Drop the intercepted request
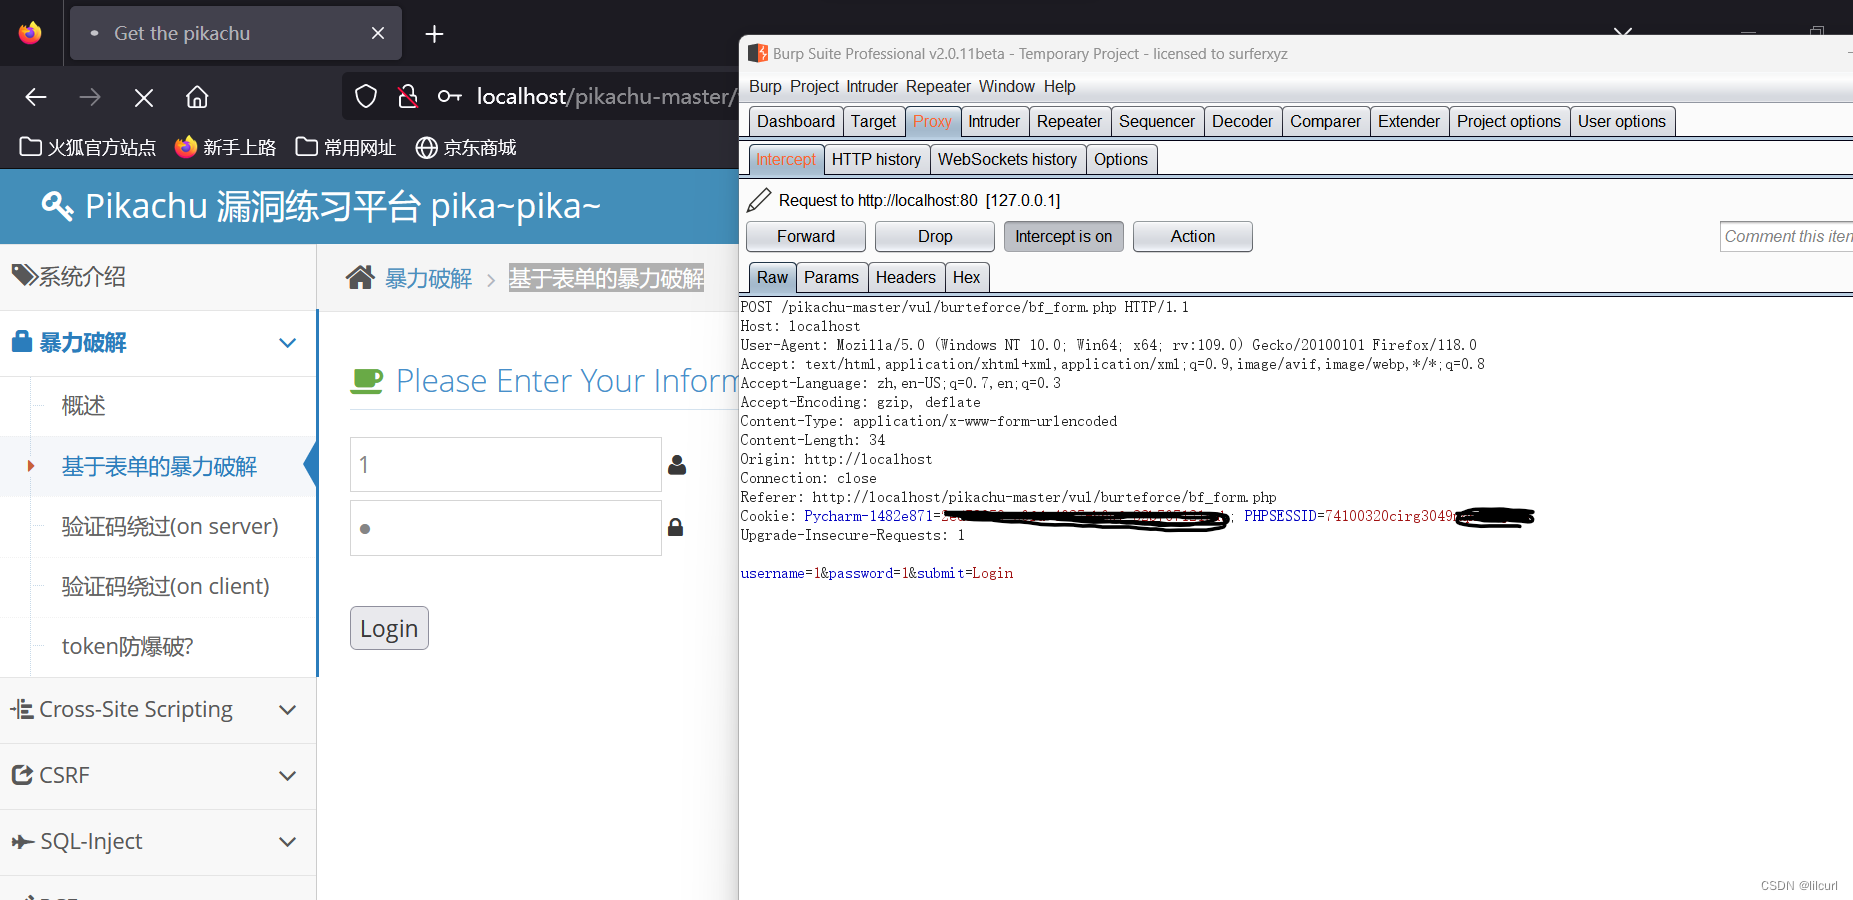 click(x=935, y=236)
